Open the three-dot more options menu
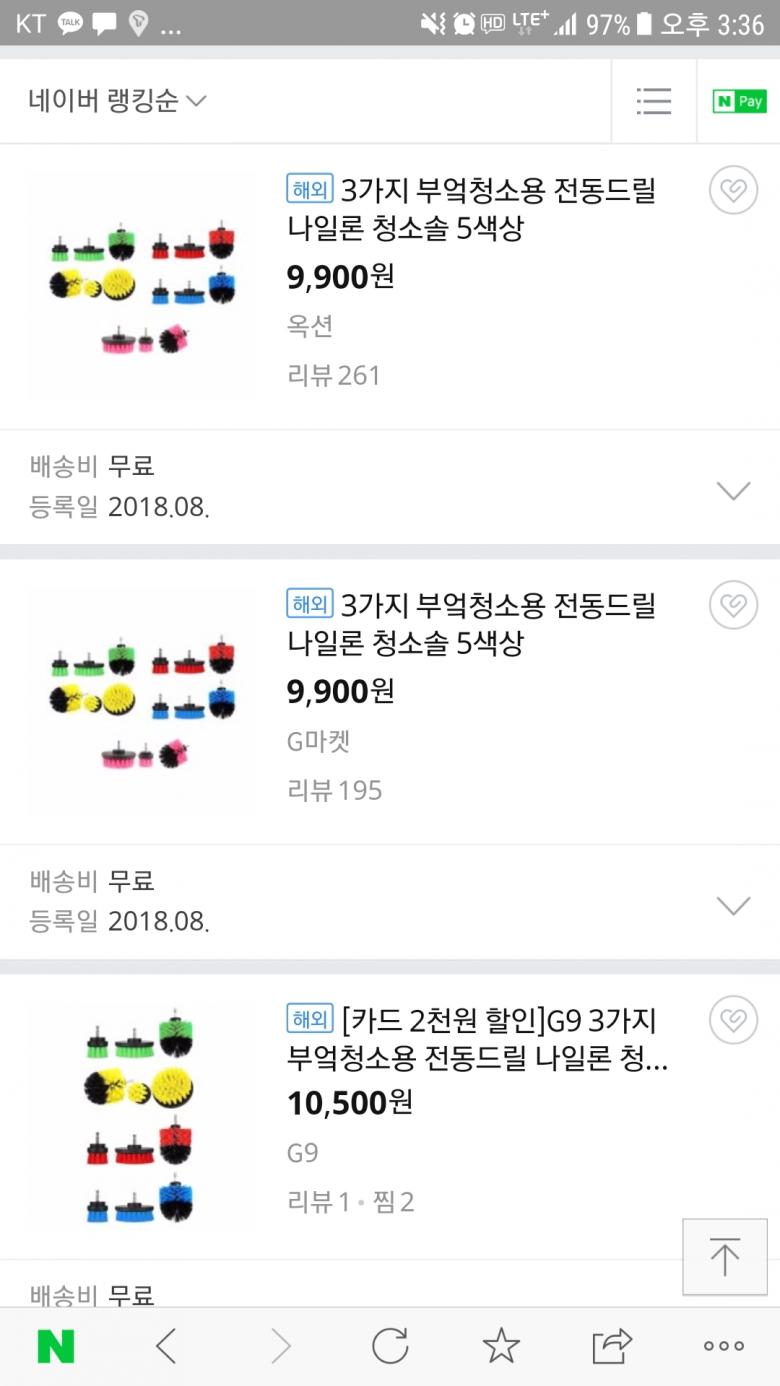The width and height of the screenshot is (780, 1386). point(723,1346)
